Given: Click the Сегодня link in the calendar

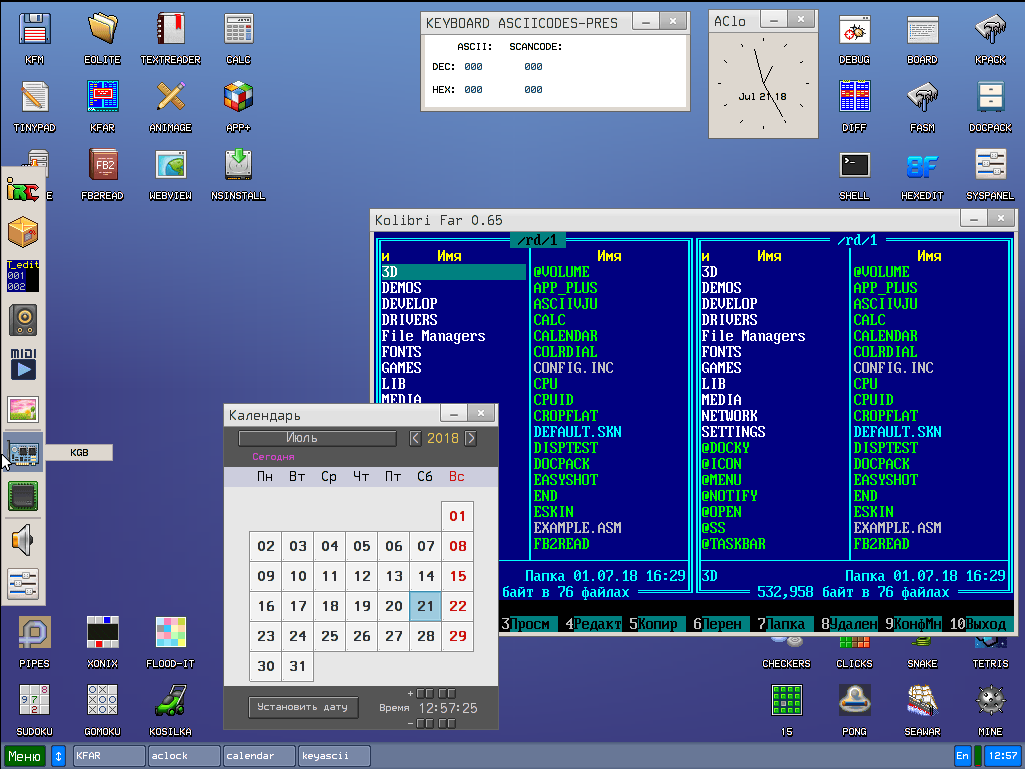Looking at the screenshot, I should [x=273, y=457].
